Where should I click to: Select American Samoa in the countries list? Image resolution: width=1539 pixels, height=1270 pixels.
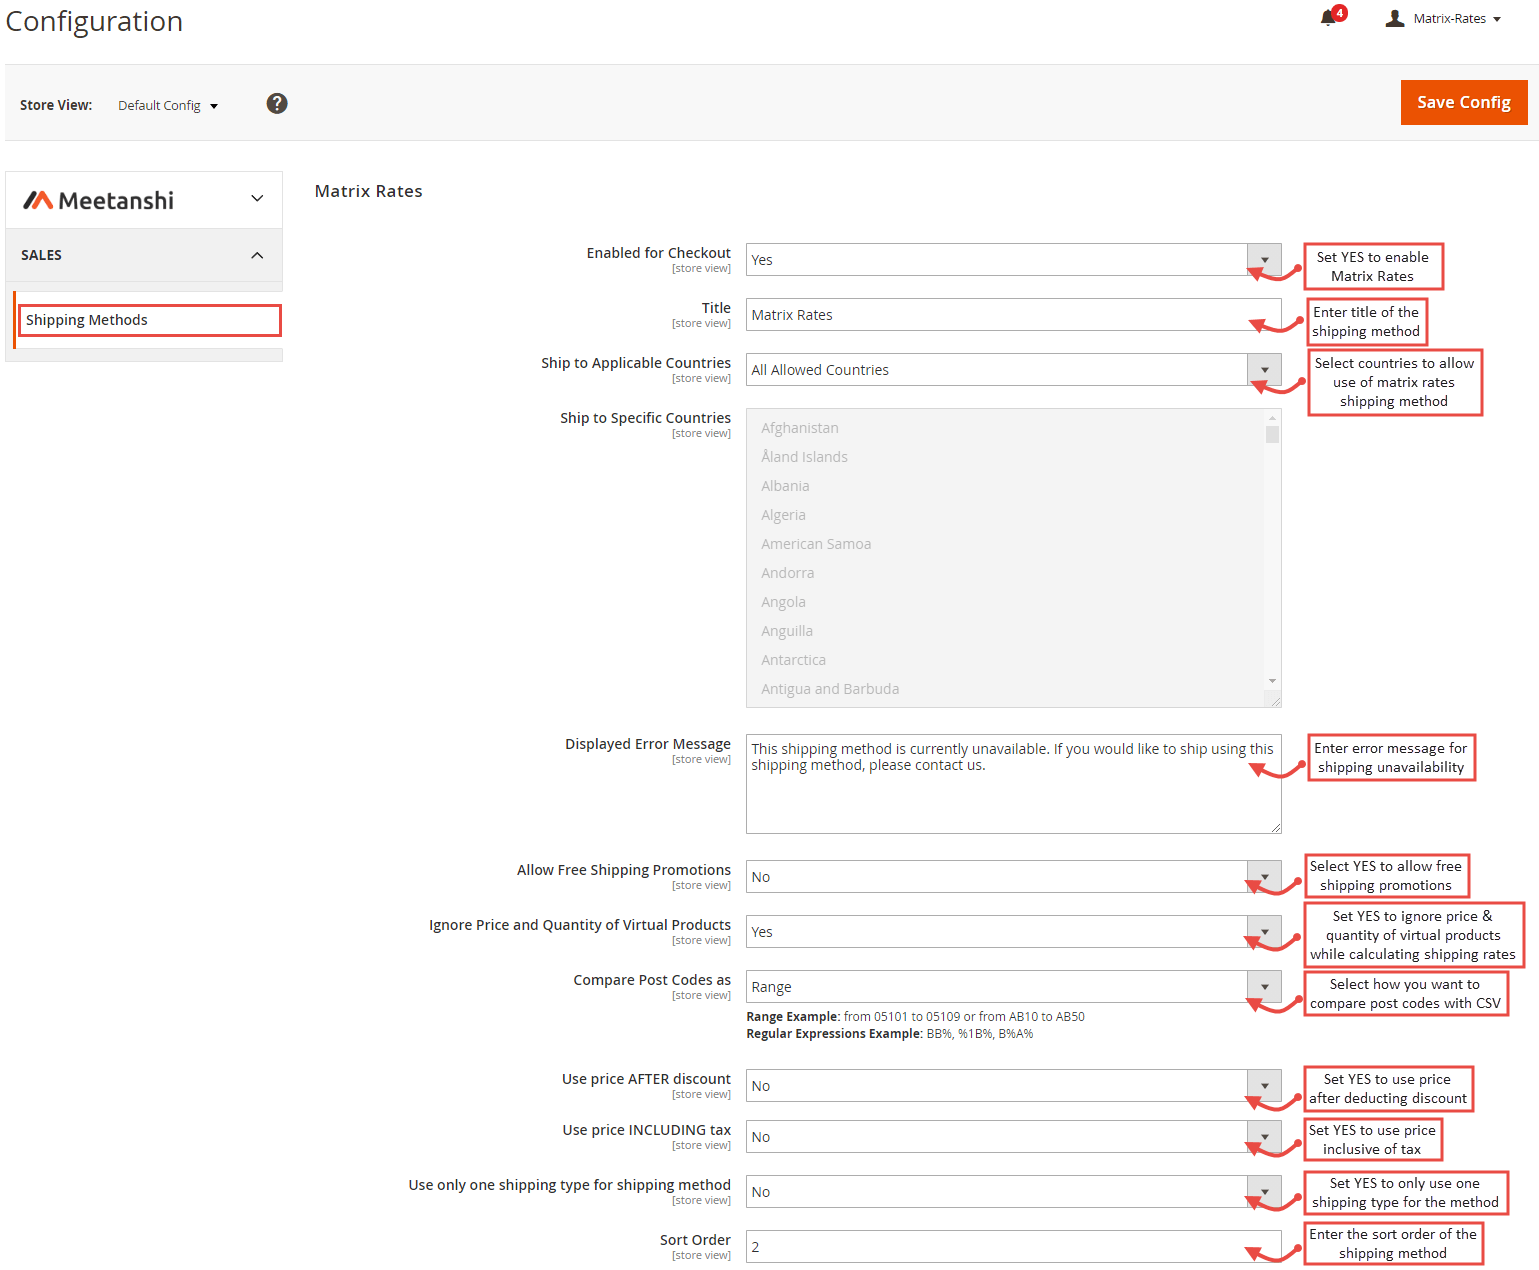[816, 544]
